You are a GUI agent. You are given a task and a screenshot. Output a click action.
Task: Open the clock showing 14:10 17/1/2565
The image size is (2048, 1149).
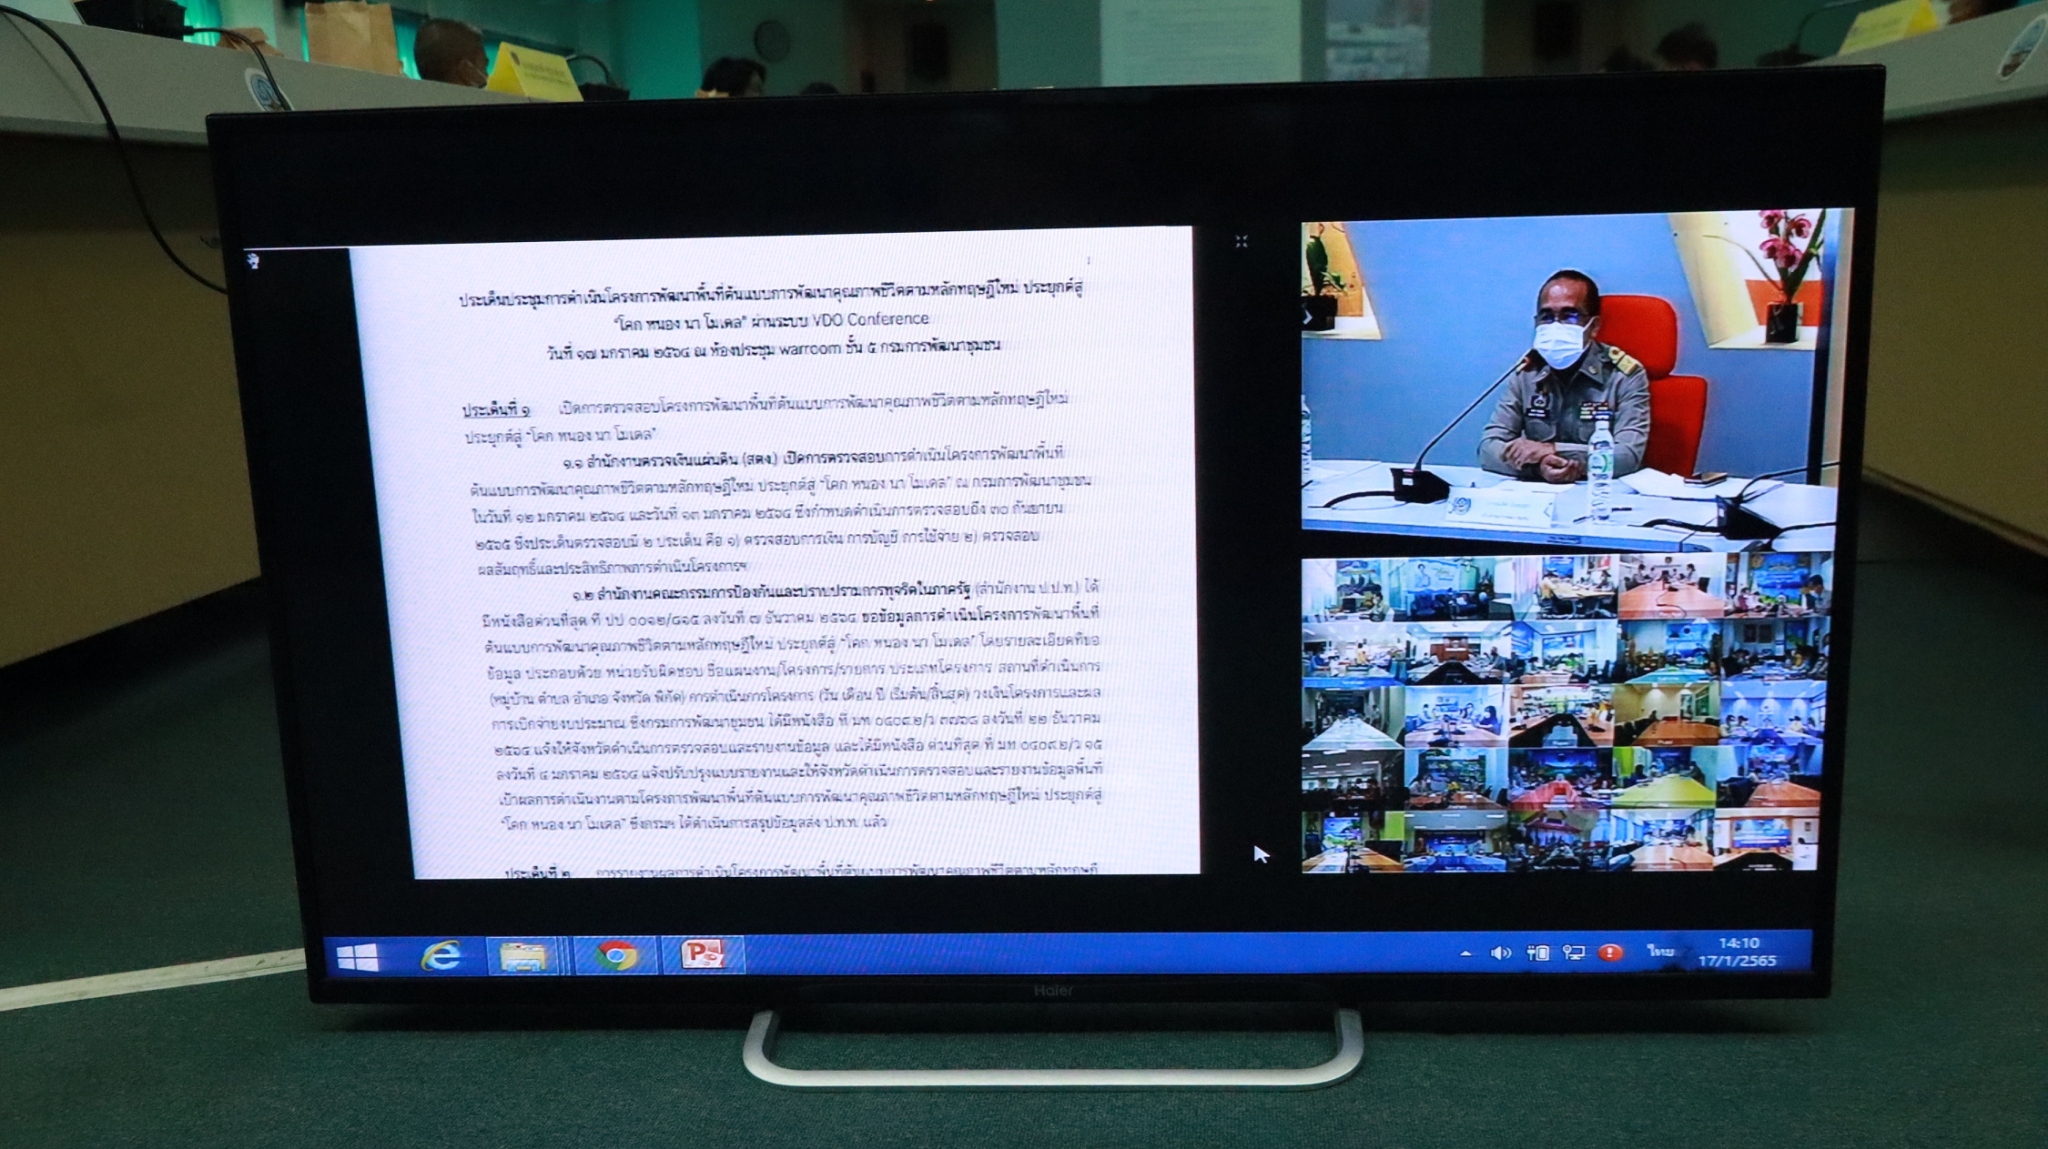tap(1738, 951)
